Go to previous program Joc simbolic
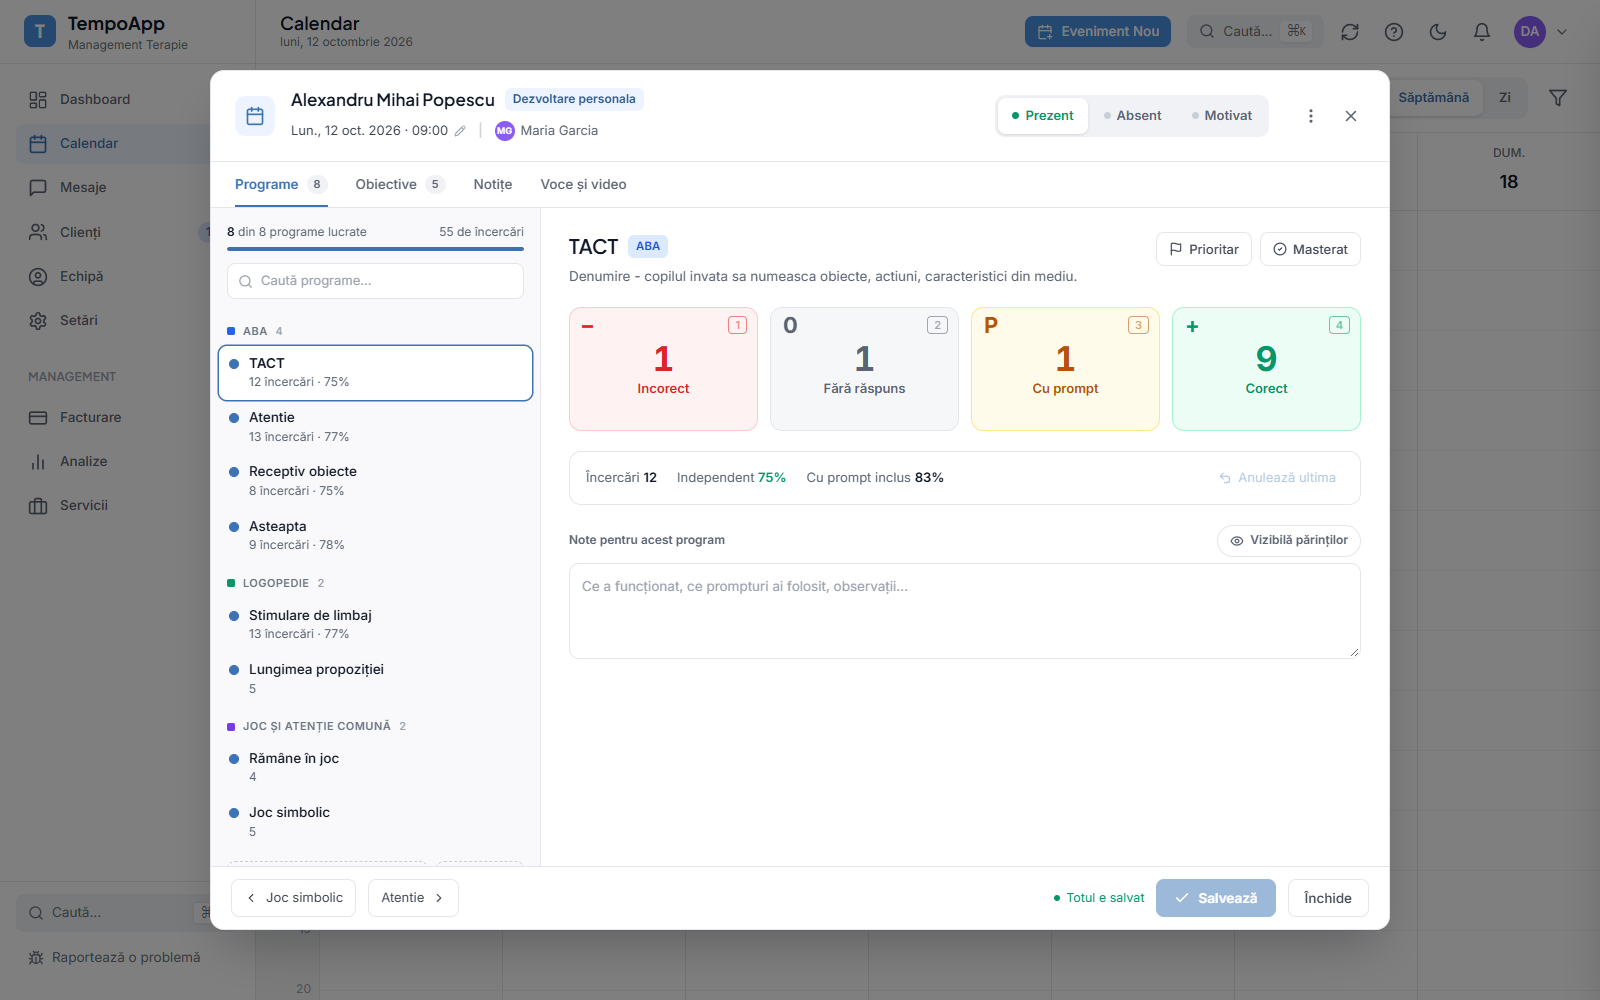This screenshot has width=1600, height=1000. click(x=295, y=898)
